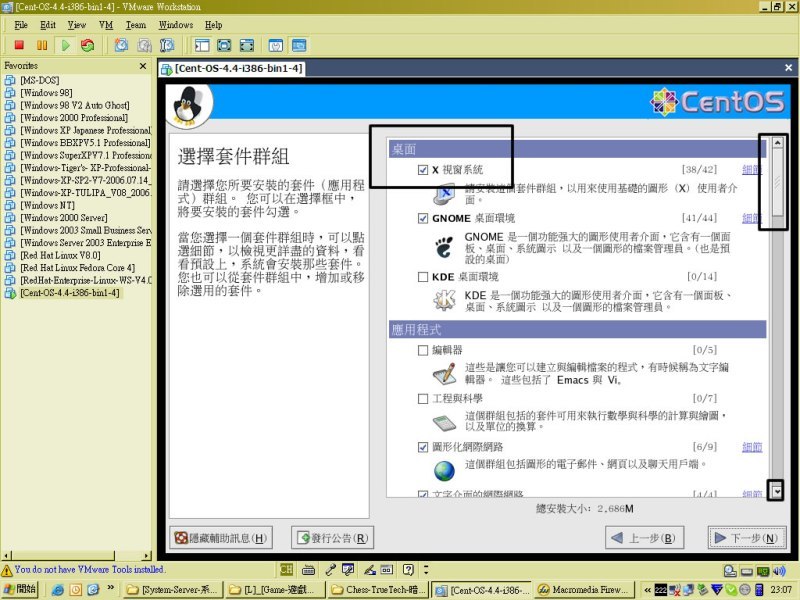Check the 編輯器 package group
Image resolution: width=800 pixels, height=600 pixels.
tap(422, 351)
